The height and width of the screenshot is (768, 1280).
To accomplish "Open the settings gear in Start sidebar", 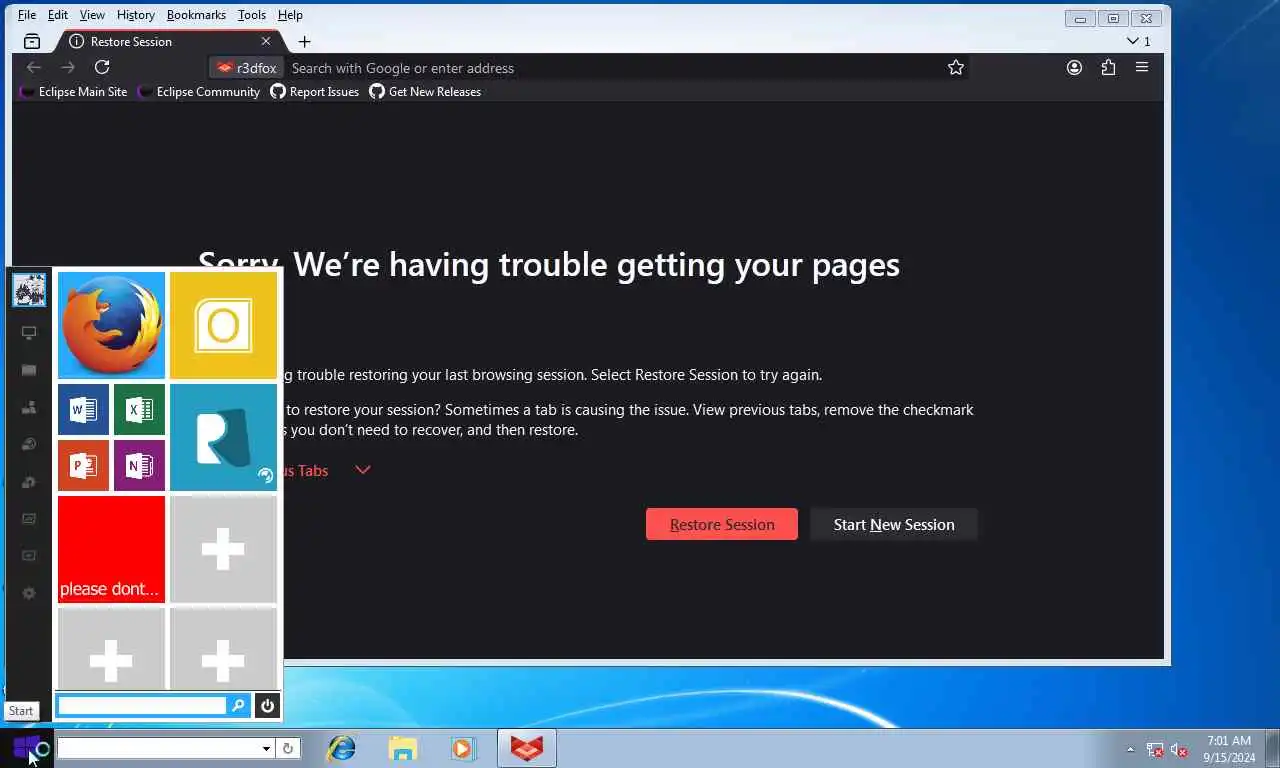I will [29, 593].
